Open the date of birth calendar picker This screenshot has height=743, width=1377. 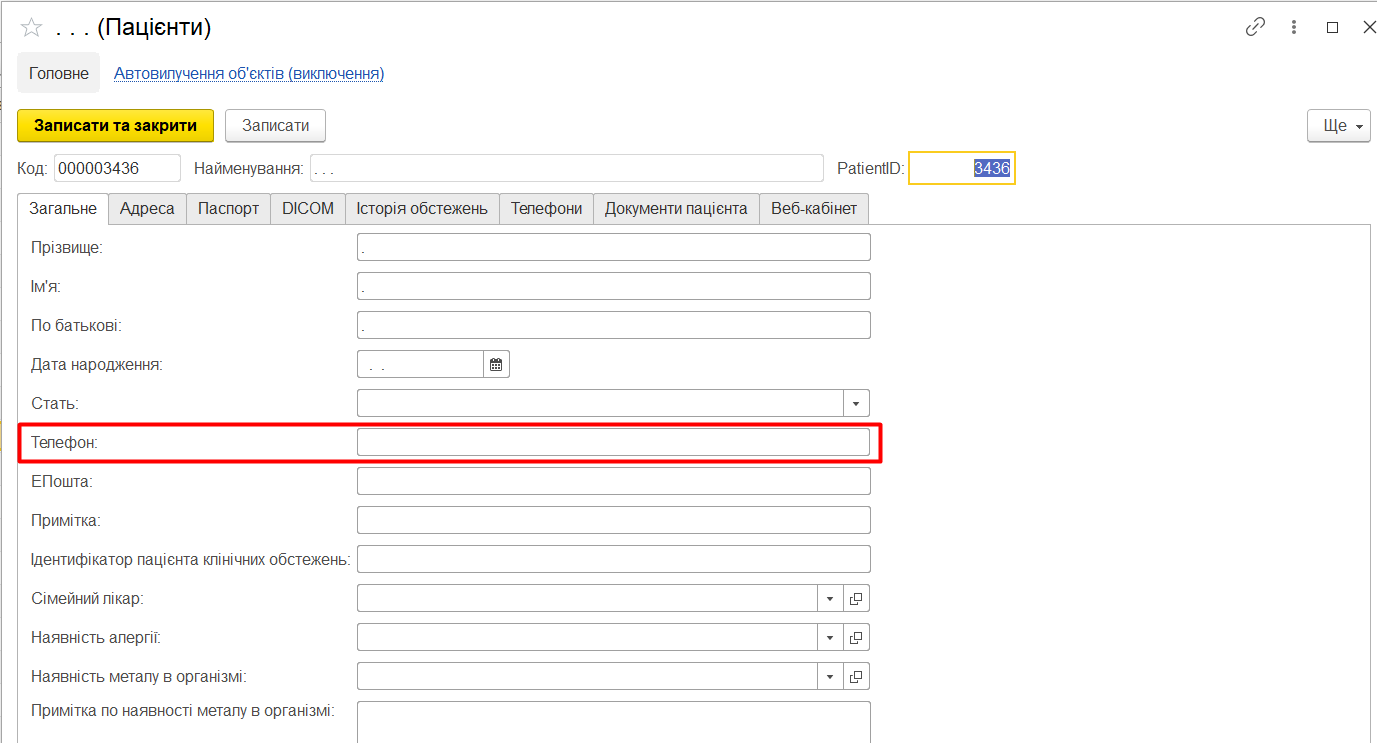click(497, 365)
